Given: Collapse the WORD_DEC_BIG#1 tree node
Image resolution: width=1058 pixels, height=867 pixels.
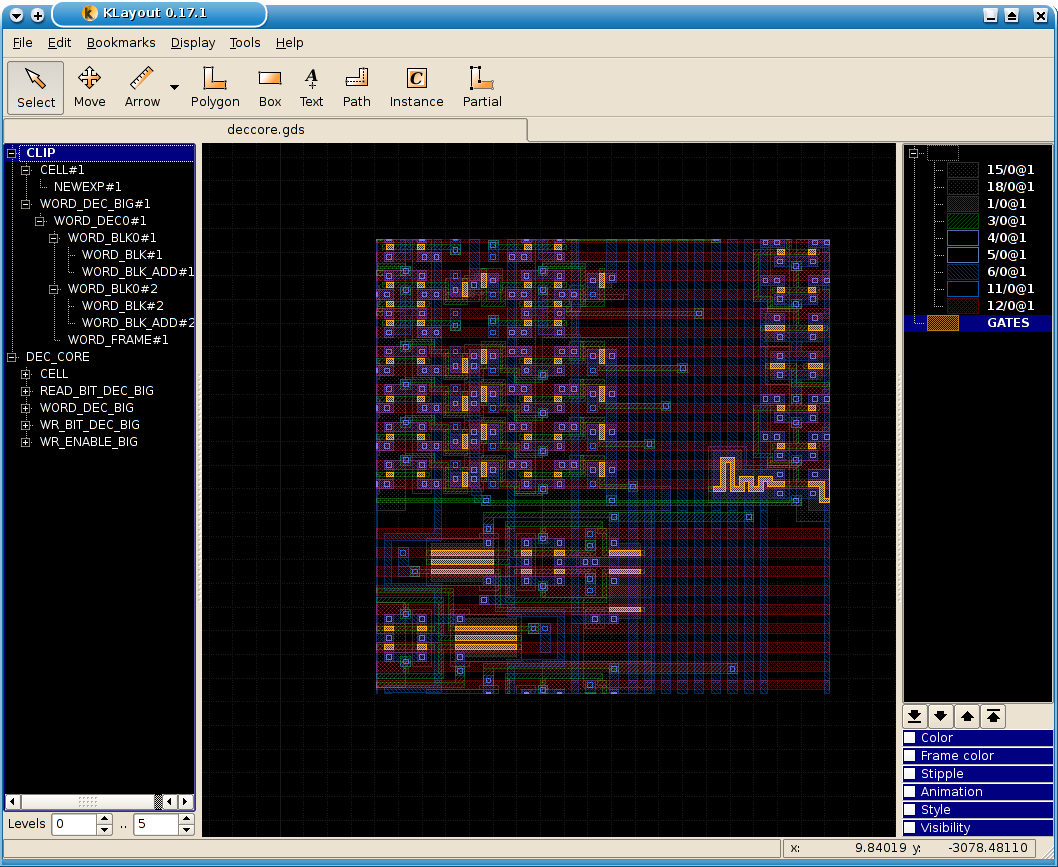Looking at the screenshot, I should 27,204.
